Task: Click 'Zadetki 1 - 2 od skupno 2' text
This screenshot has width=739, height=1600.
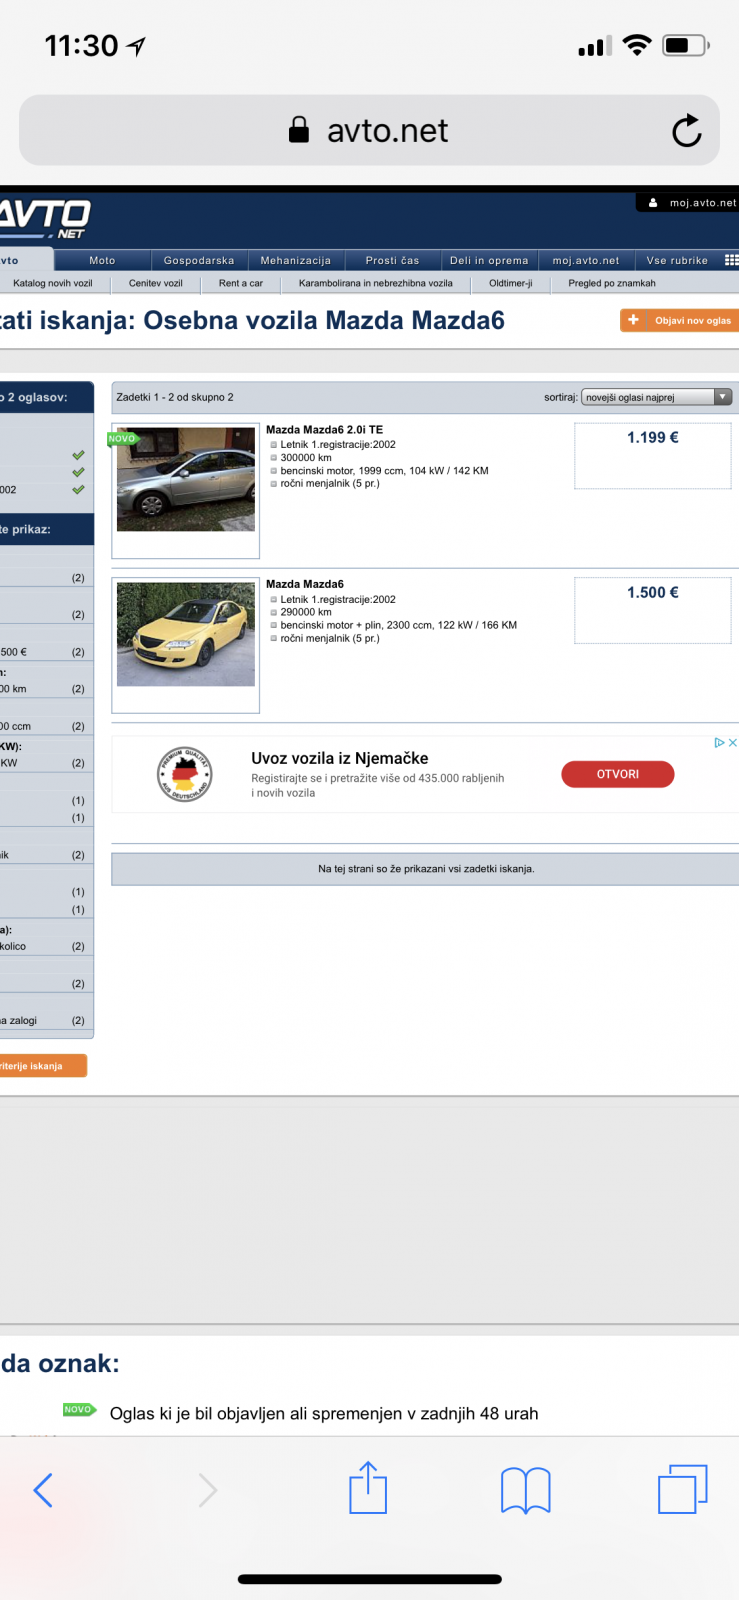Action: pyautogui.click(x=175, y=397)
